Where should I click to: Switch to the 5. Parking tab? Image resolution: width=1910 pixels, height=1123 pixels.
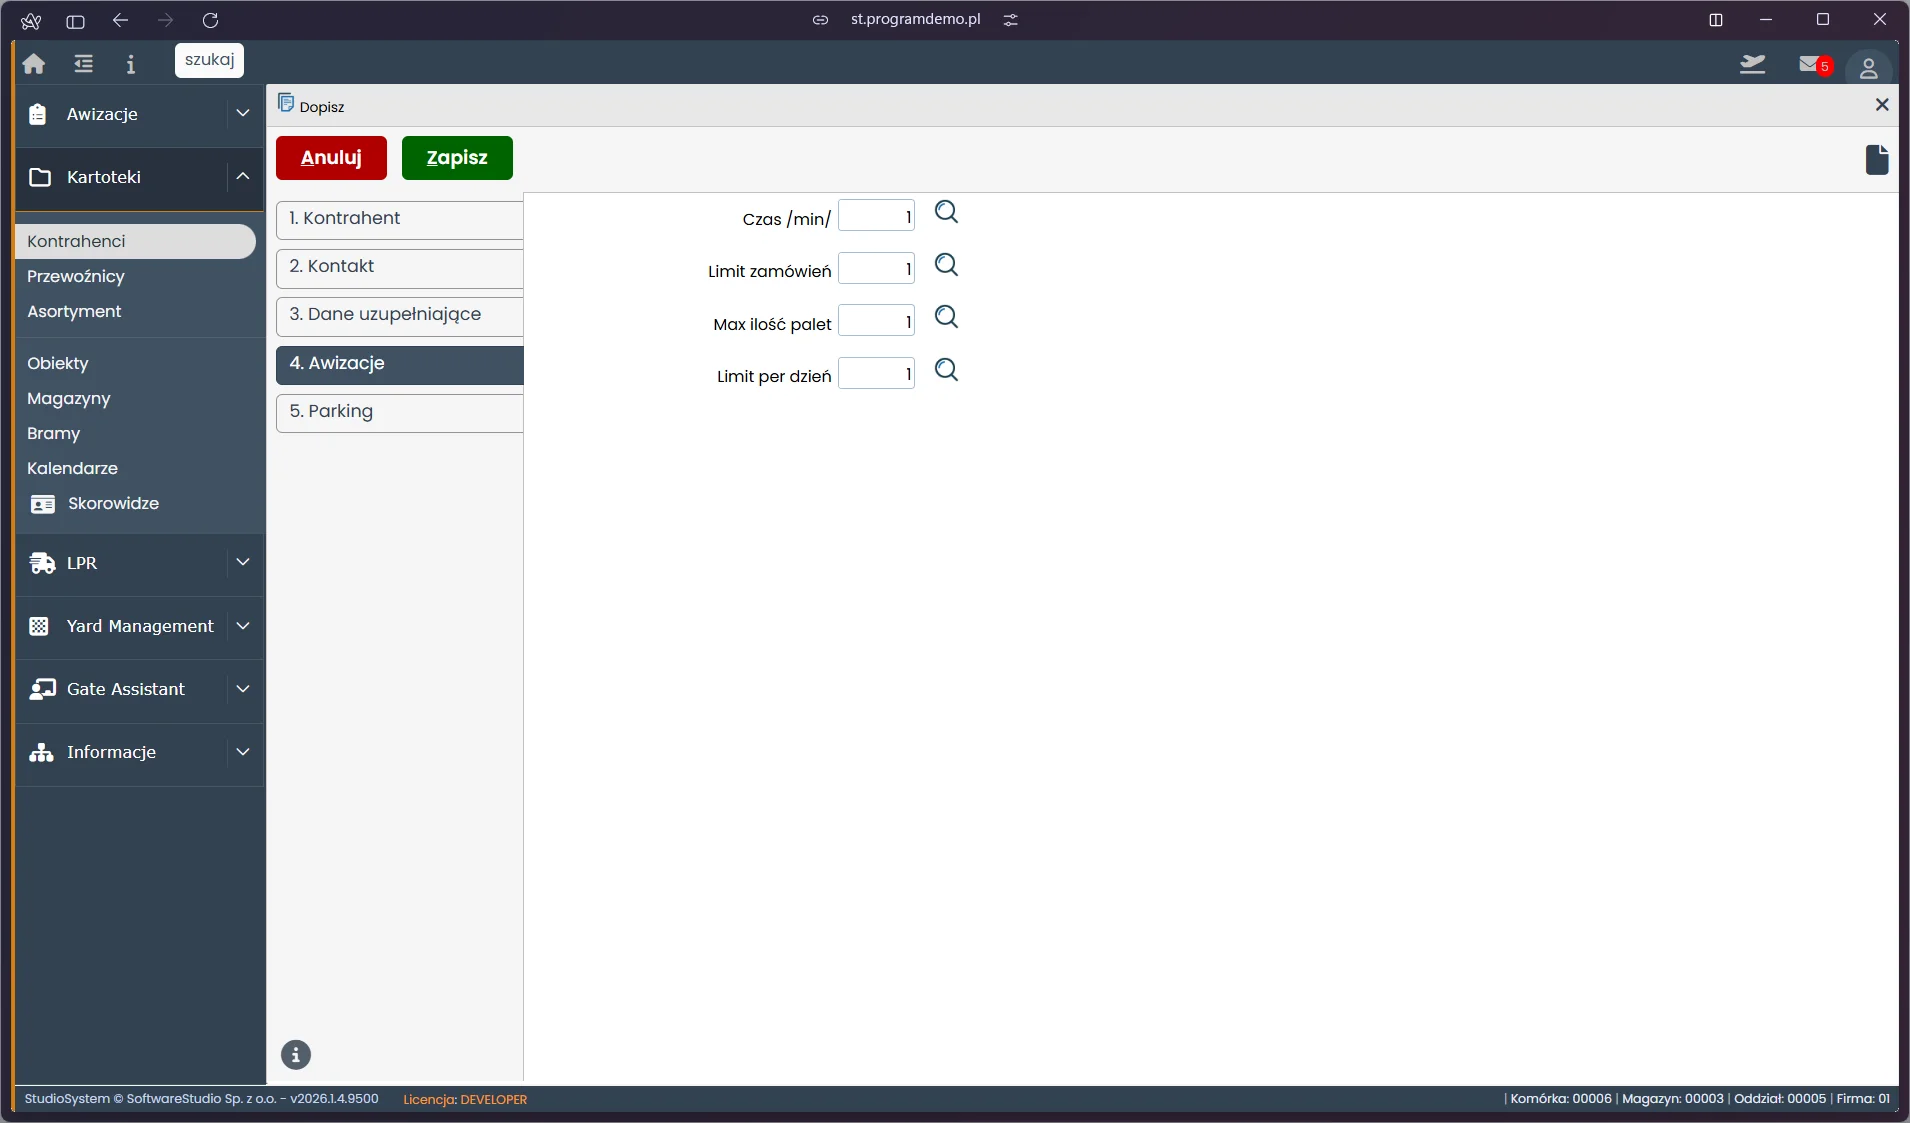400,412
